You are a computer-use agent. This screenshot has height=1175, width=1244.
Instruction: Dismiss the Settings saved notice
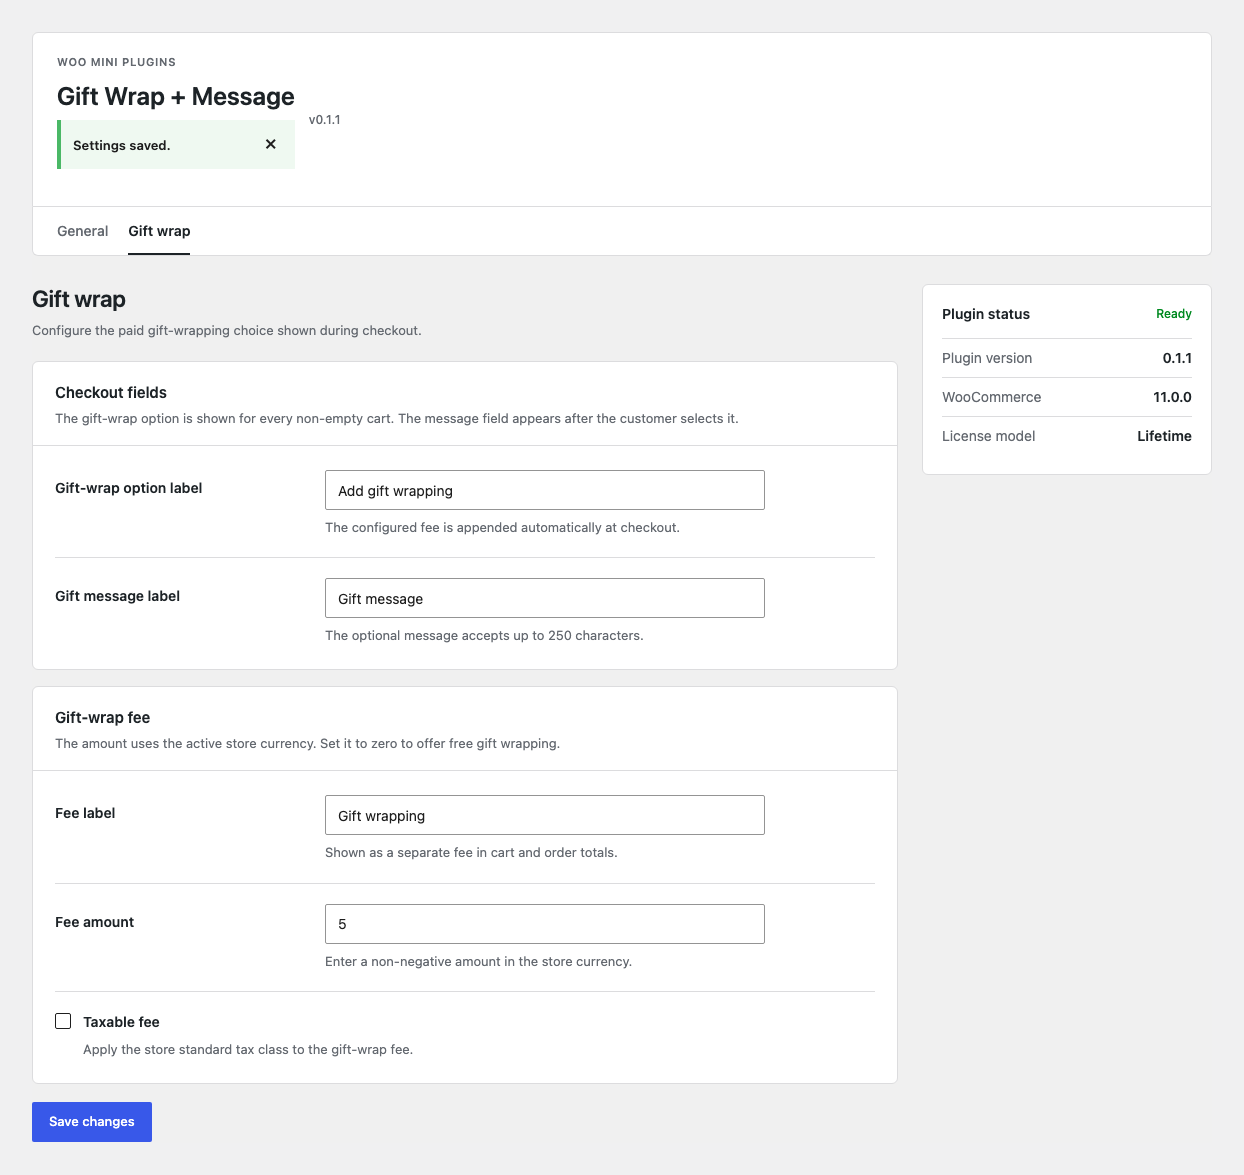(x=270, y=144)
